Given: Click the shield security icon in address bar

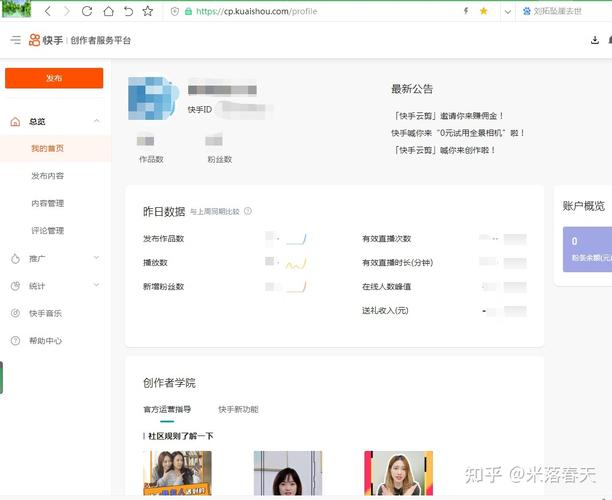Looking at the screenshot, I should (x=174, y=12).
